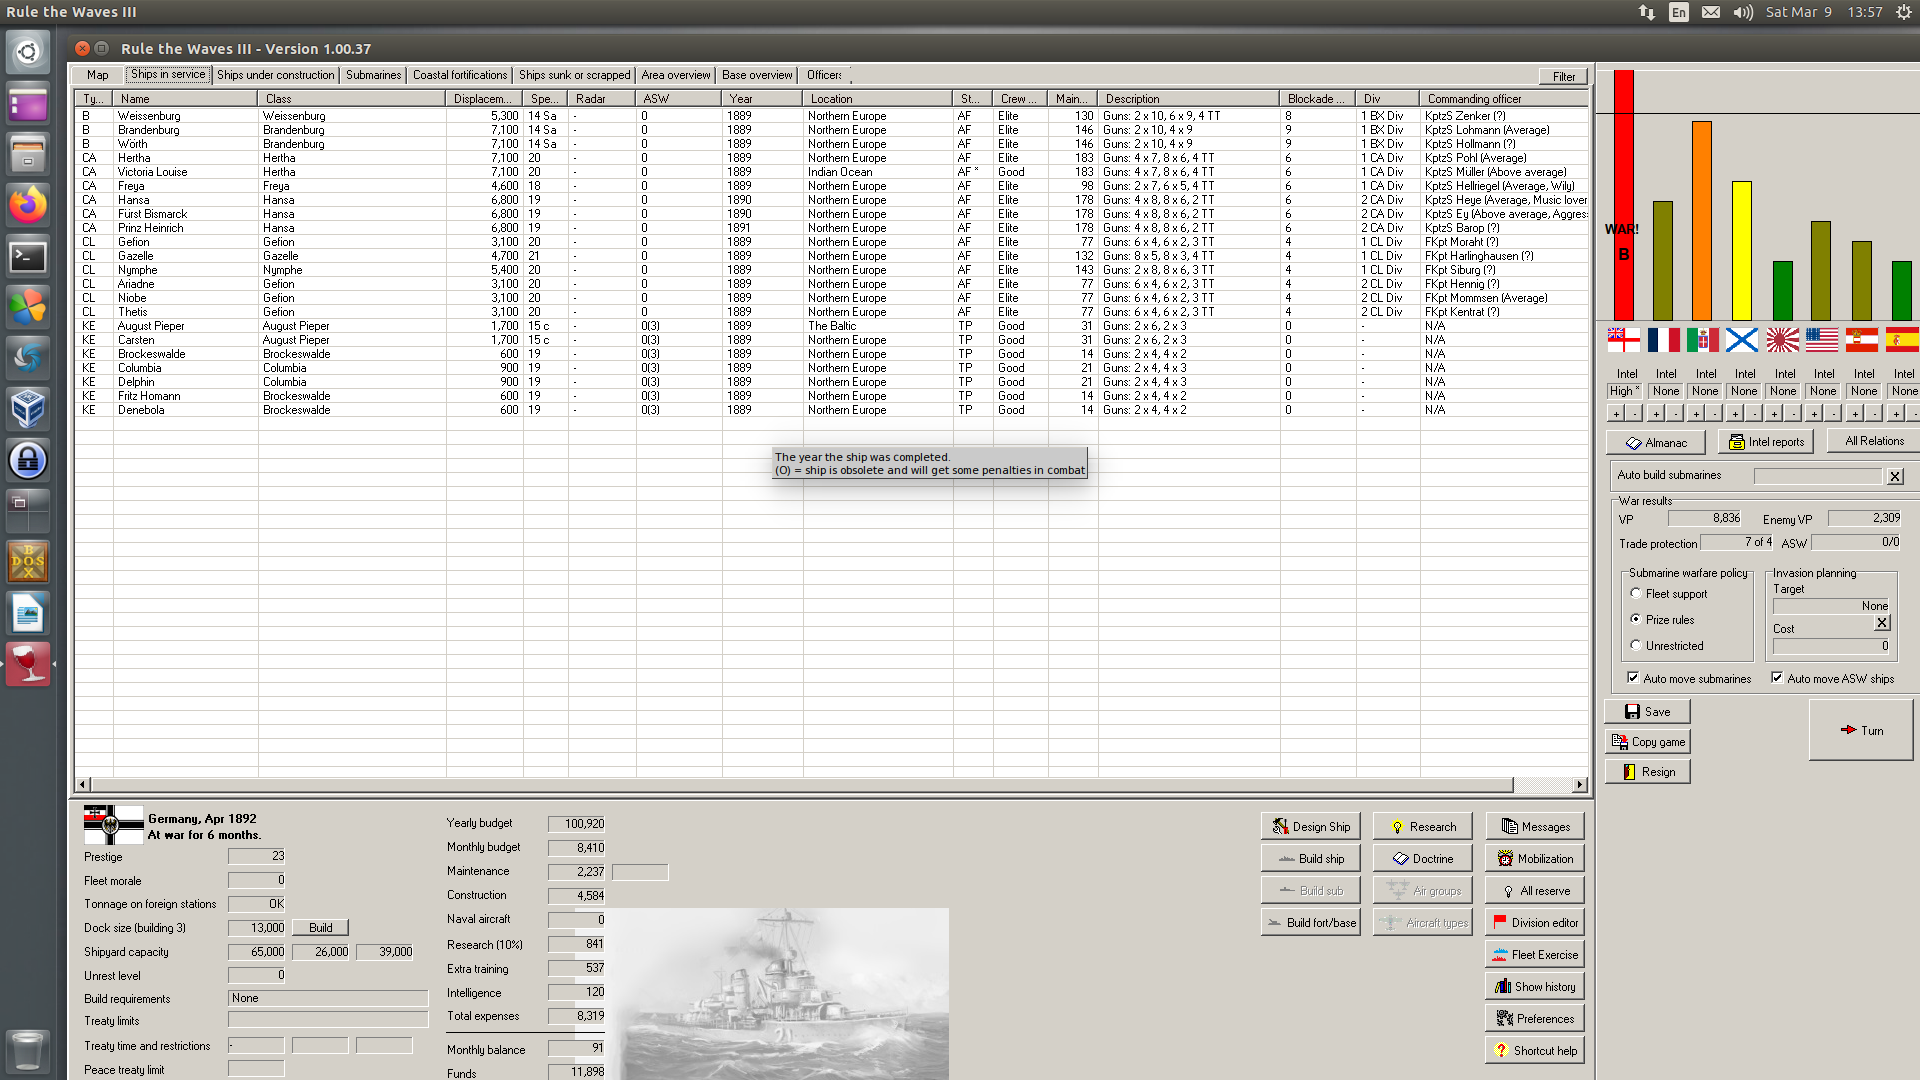This screenshot has width=1920, height=1080.
Task: Select the August Pieper row in The Baltic
Action: pyautogui.click(x=831, y=326)
